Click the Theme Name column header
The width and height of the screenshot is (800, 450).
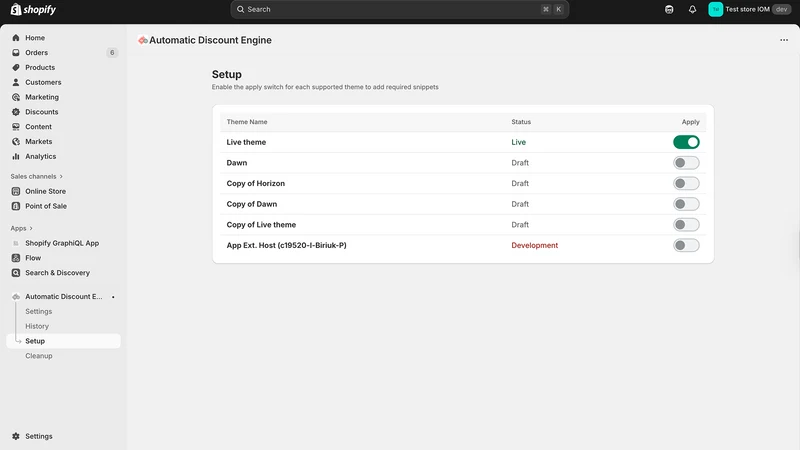(x=247, y=122)
